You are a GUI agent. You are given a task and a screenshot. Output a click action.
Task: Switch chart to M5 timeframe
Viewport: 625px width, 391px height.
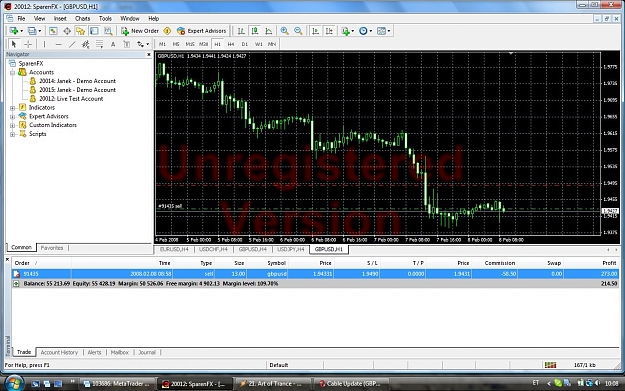176,44
